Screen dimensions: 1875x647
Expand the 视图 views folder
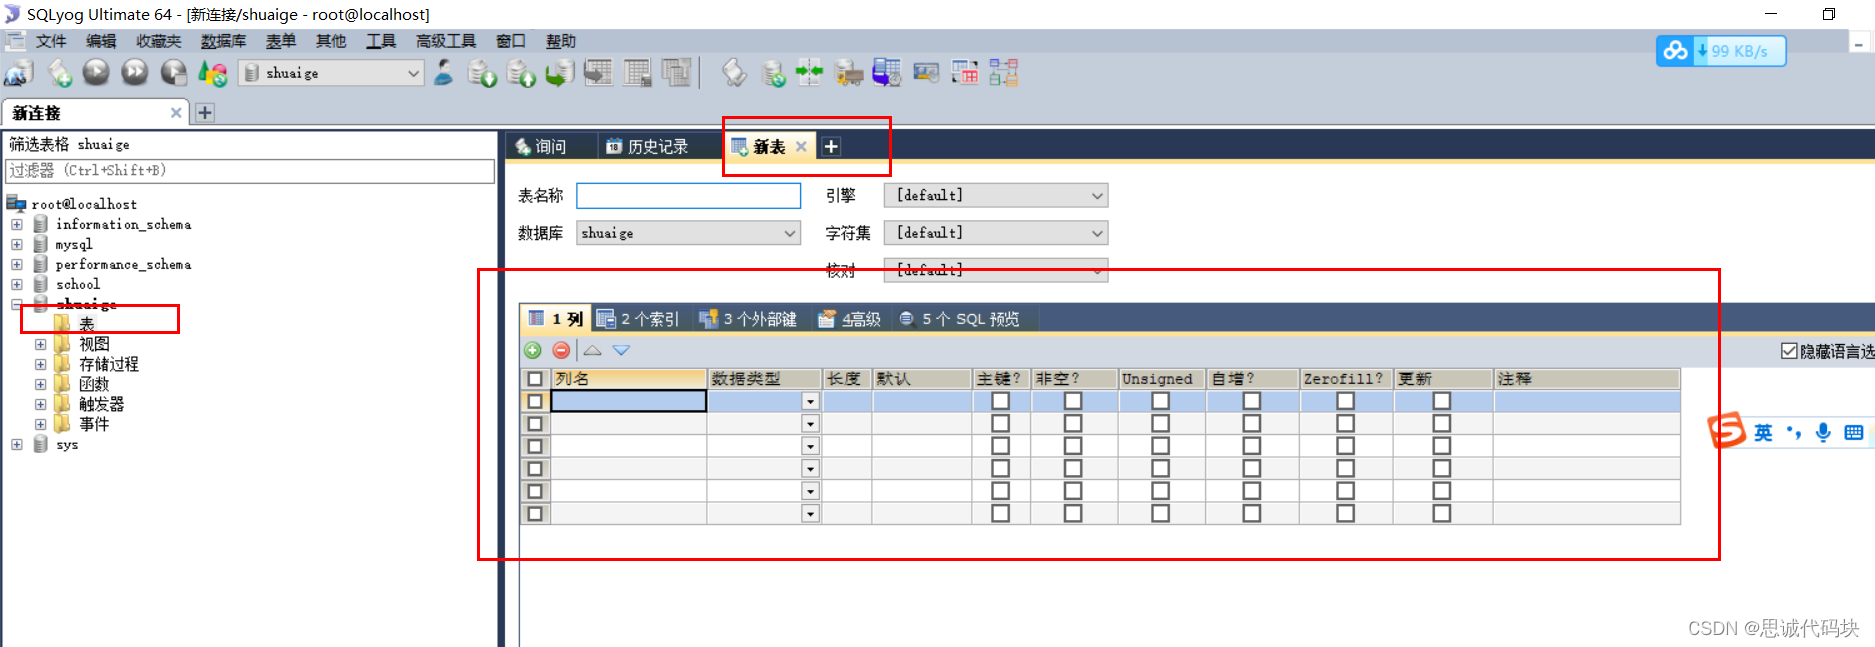41,345
